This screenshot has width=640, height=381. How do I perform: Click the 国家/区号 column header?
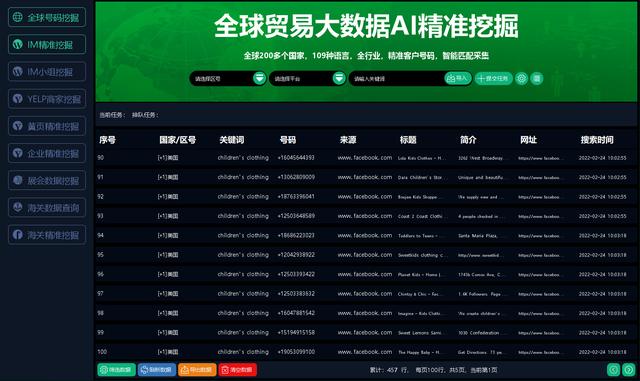178,140
